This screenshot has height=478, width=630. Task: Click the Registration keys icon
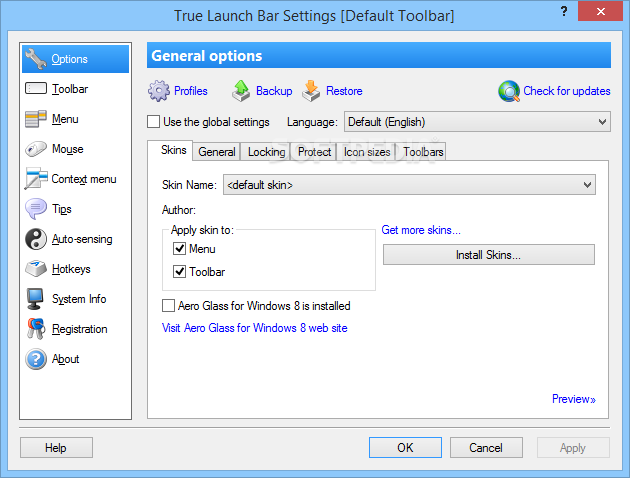click(x=36, y=329)
